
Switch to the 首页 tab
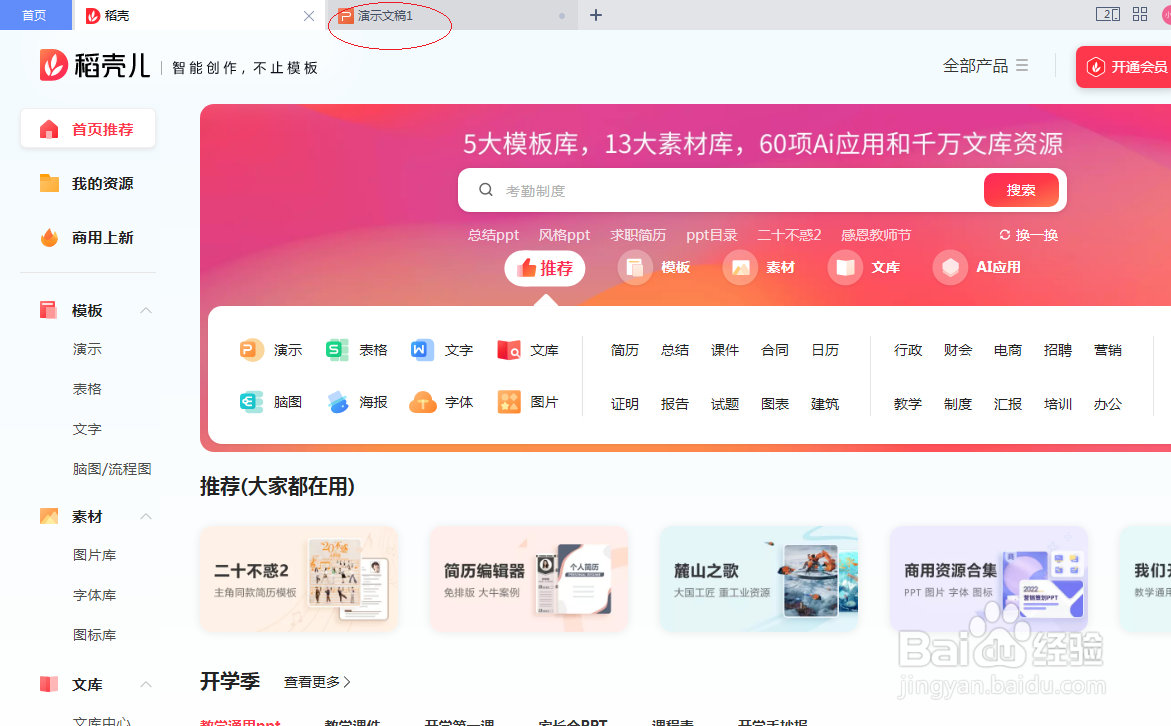pyautogui.click(x=35, y=15)
